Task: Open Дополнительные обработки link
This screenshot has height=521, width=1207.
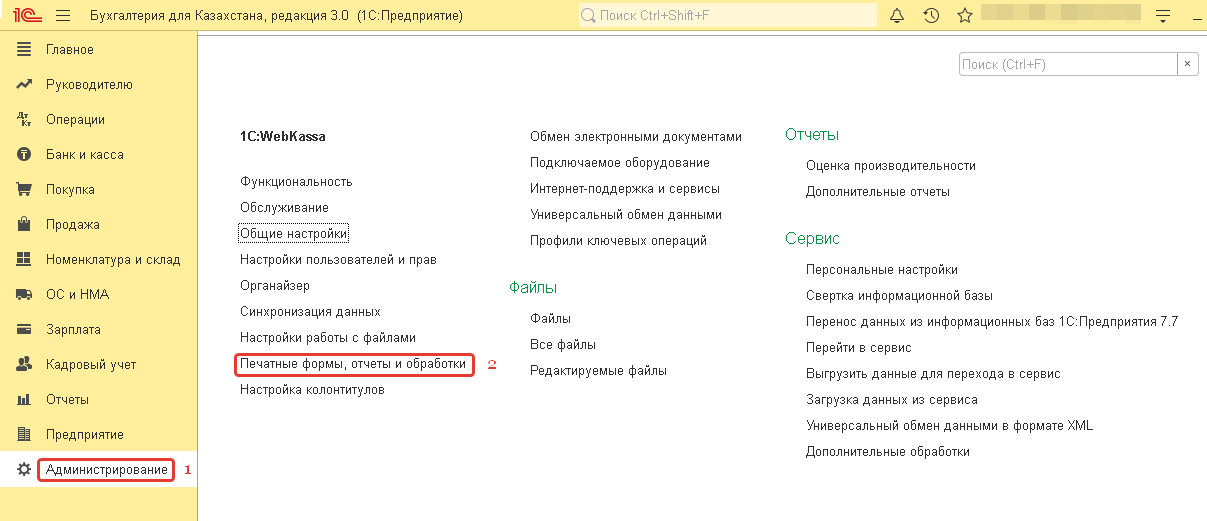Action: [888, 451]
